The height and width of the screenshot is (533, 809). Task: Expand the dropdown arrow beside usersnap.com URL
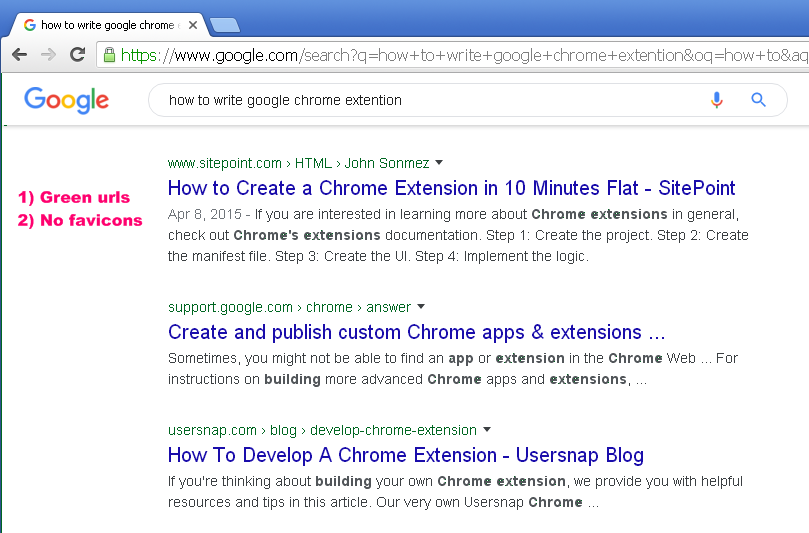[487, 429]
